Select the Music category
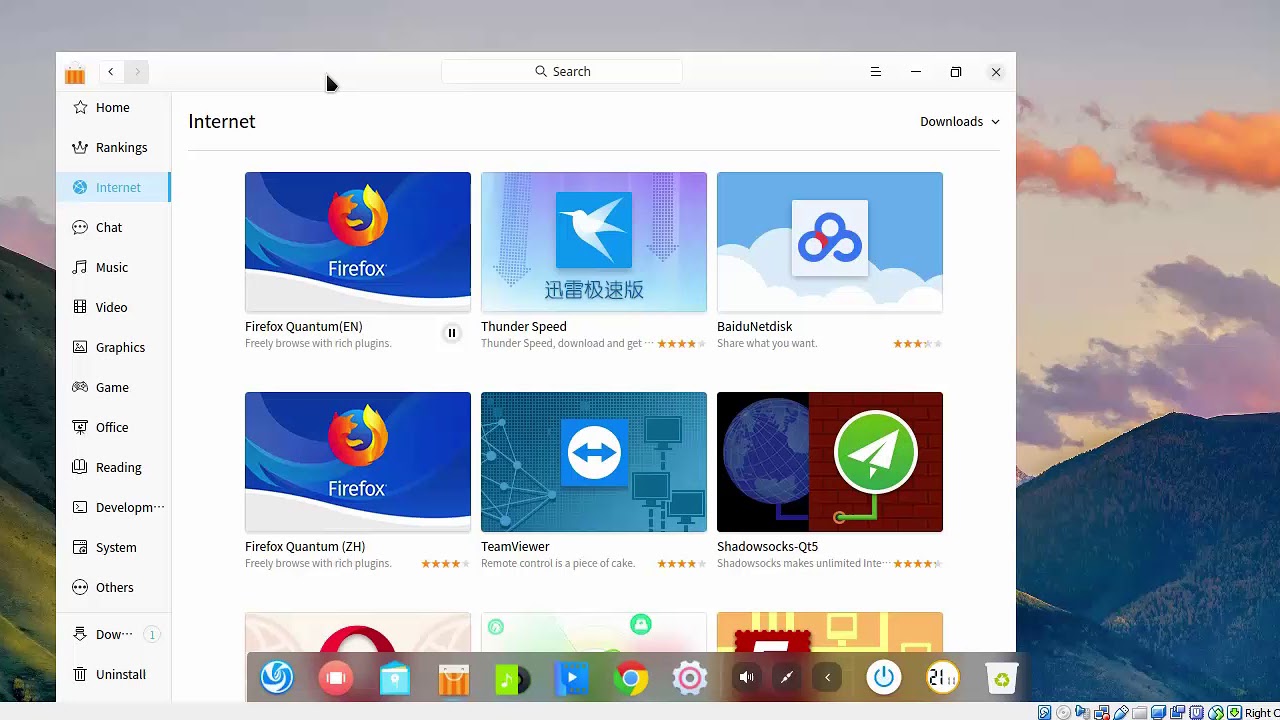This screenshot has height=720, width=1280. click(113, 267)
